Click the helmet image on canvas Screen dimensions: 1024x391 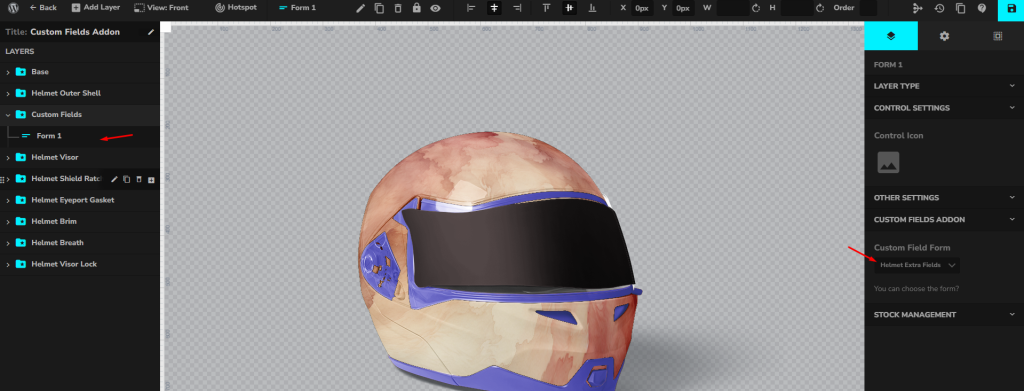pos(500,261)
